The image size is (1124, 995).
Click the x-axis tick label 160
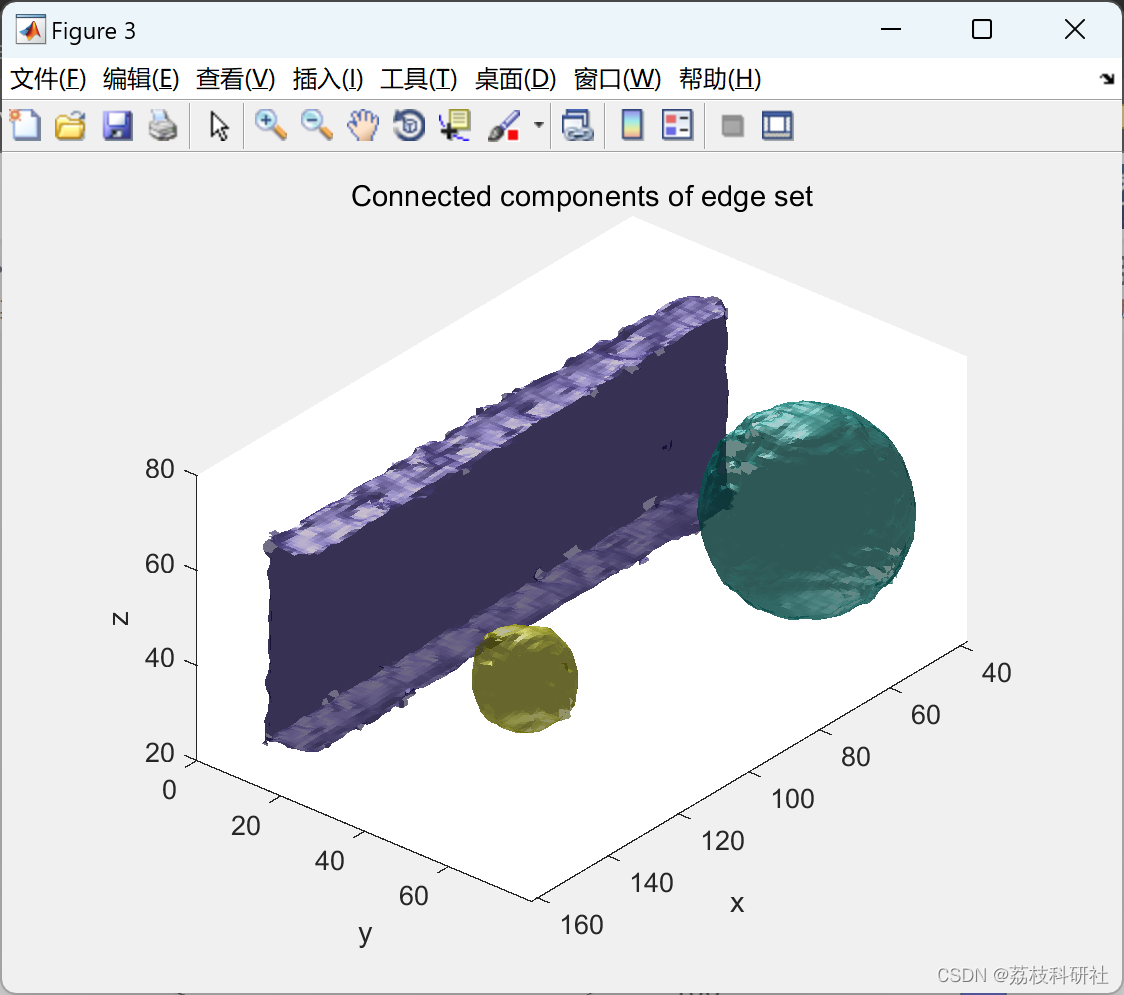pyautogui.click(x=581, y=925)
